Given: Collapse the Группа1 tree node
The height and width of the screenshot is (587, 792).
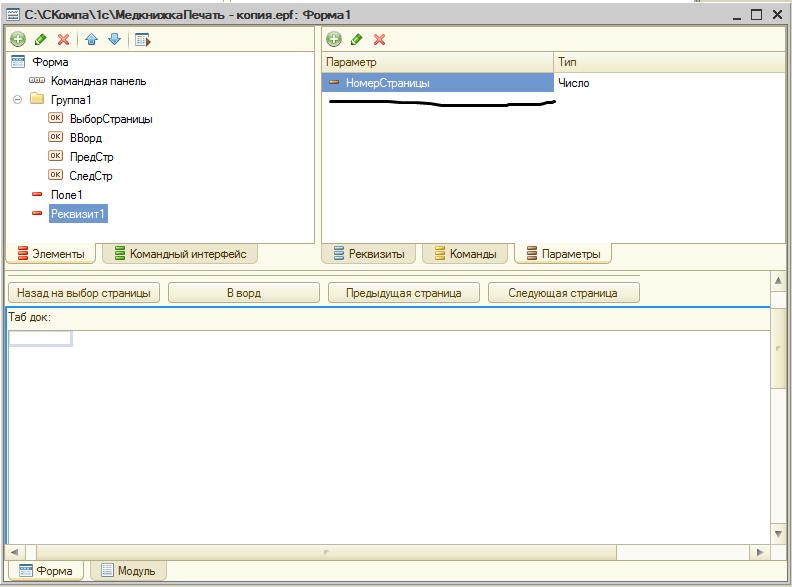Looking at the screenshot, I should coord(18,100).
